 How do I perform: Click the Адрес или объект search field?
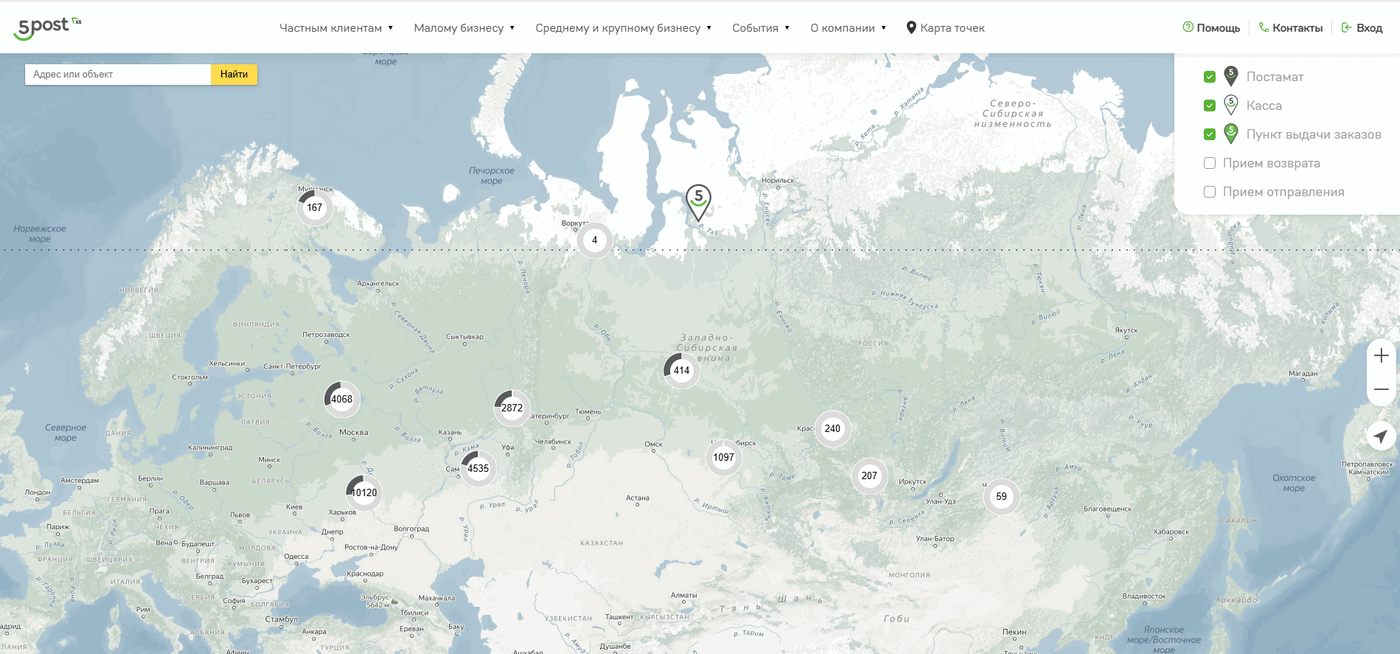coord(118,74)
